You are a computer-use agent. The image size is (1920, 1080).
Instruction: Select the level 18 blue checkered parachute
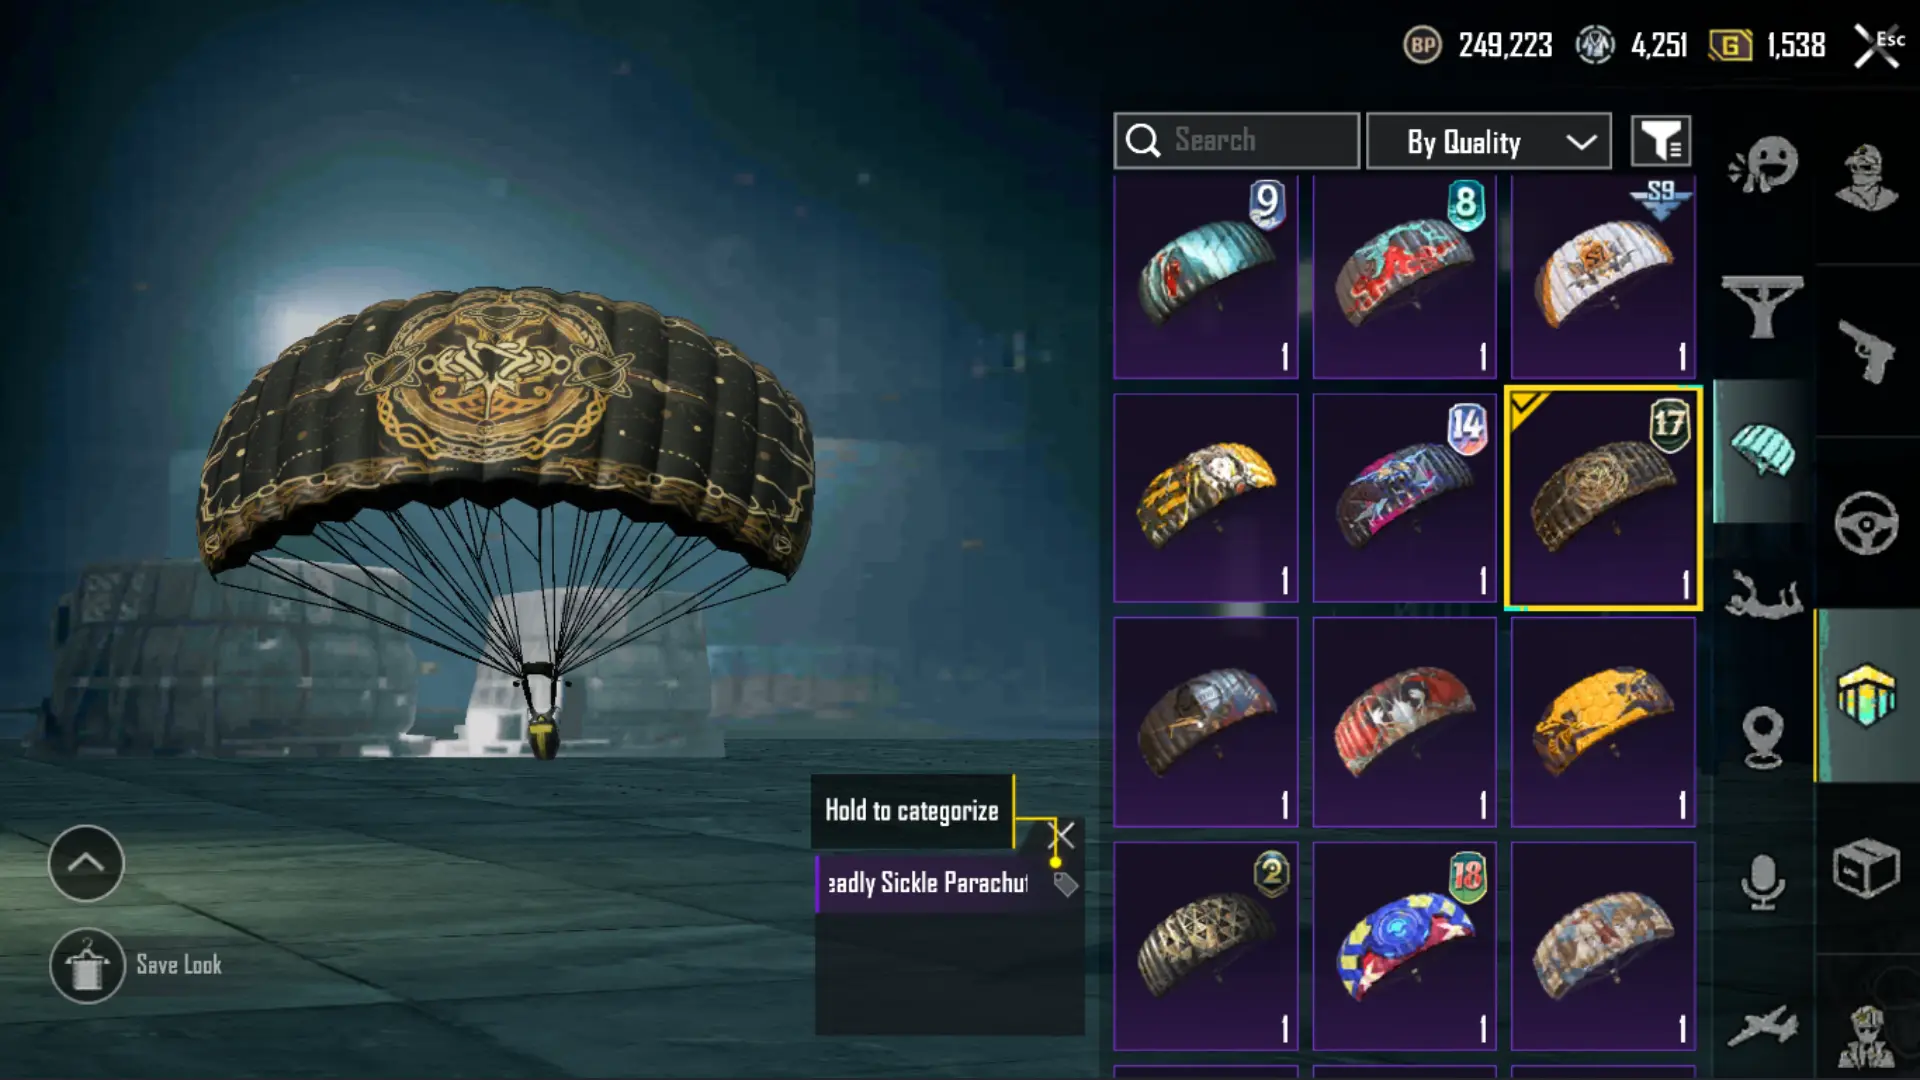tap(1404, 946)
